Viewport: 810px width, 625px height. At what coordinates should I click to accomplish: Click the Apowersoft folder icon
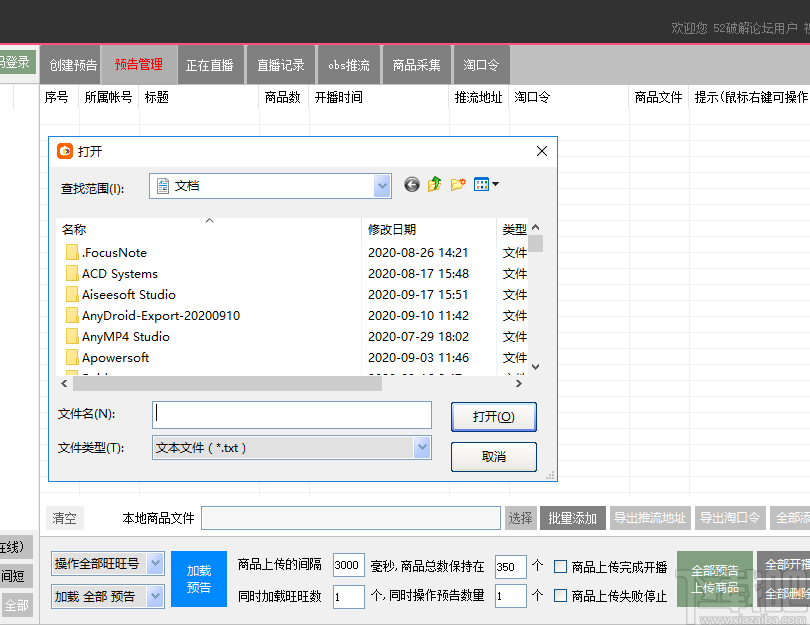[72, 357]
